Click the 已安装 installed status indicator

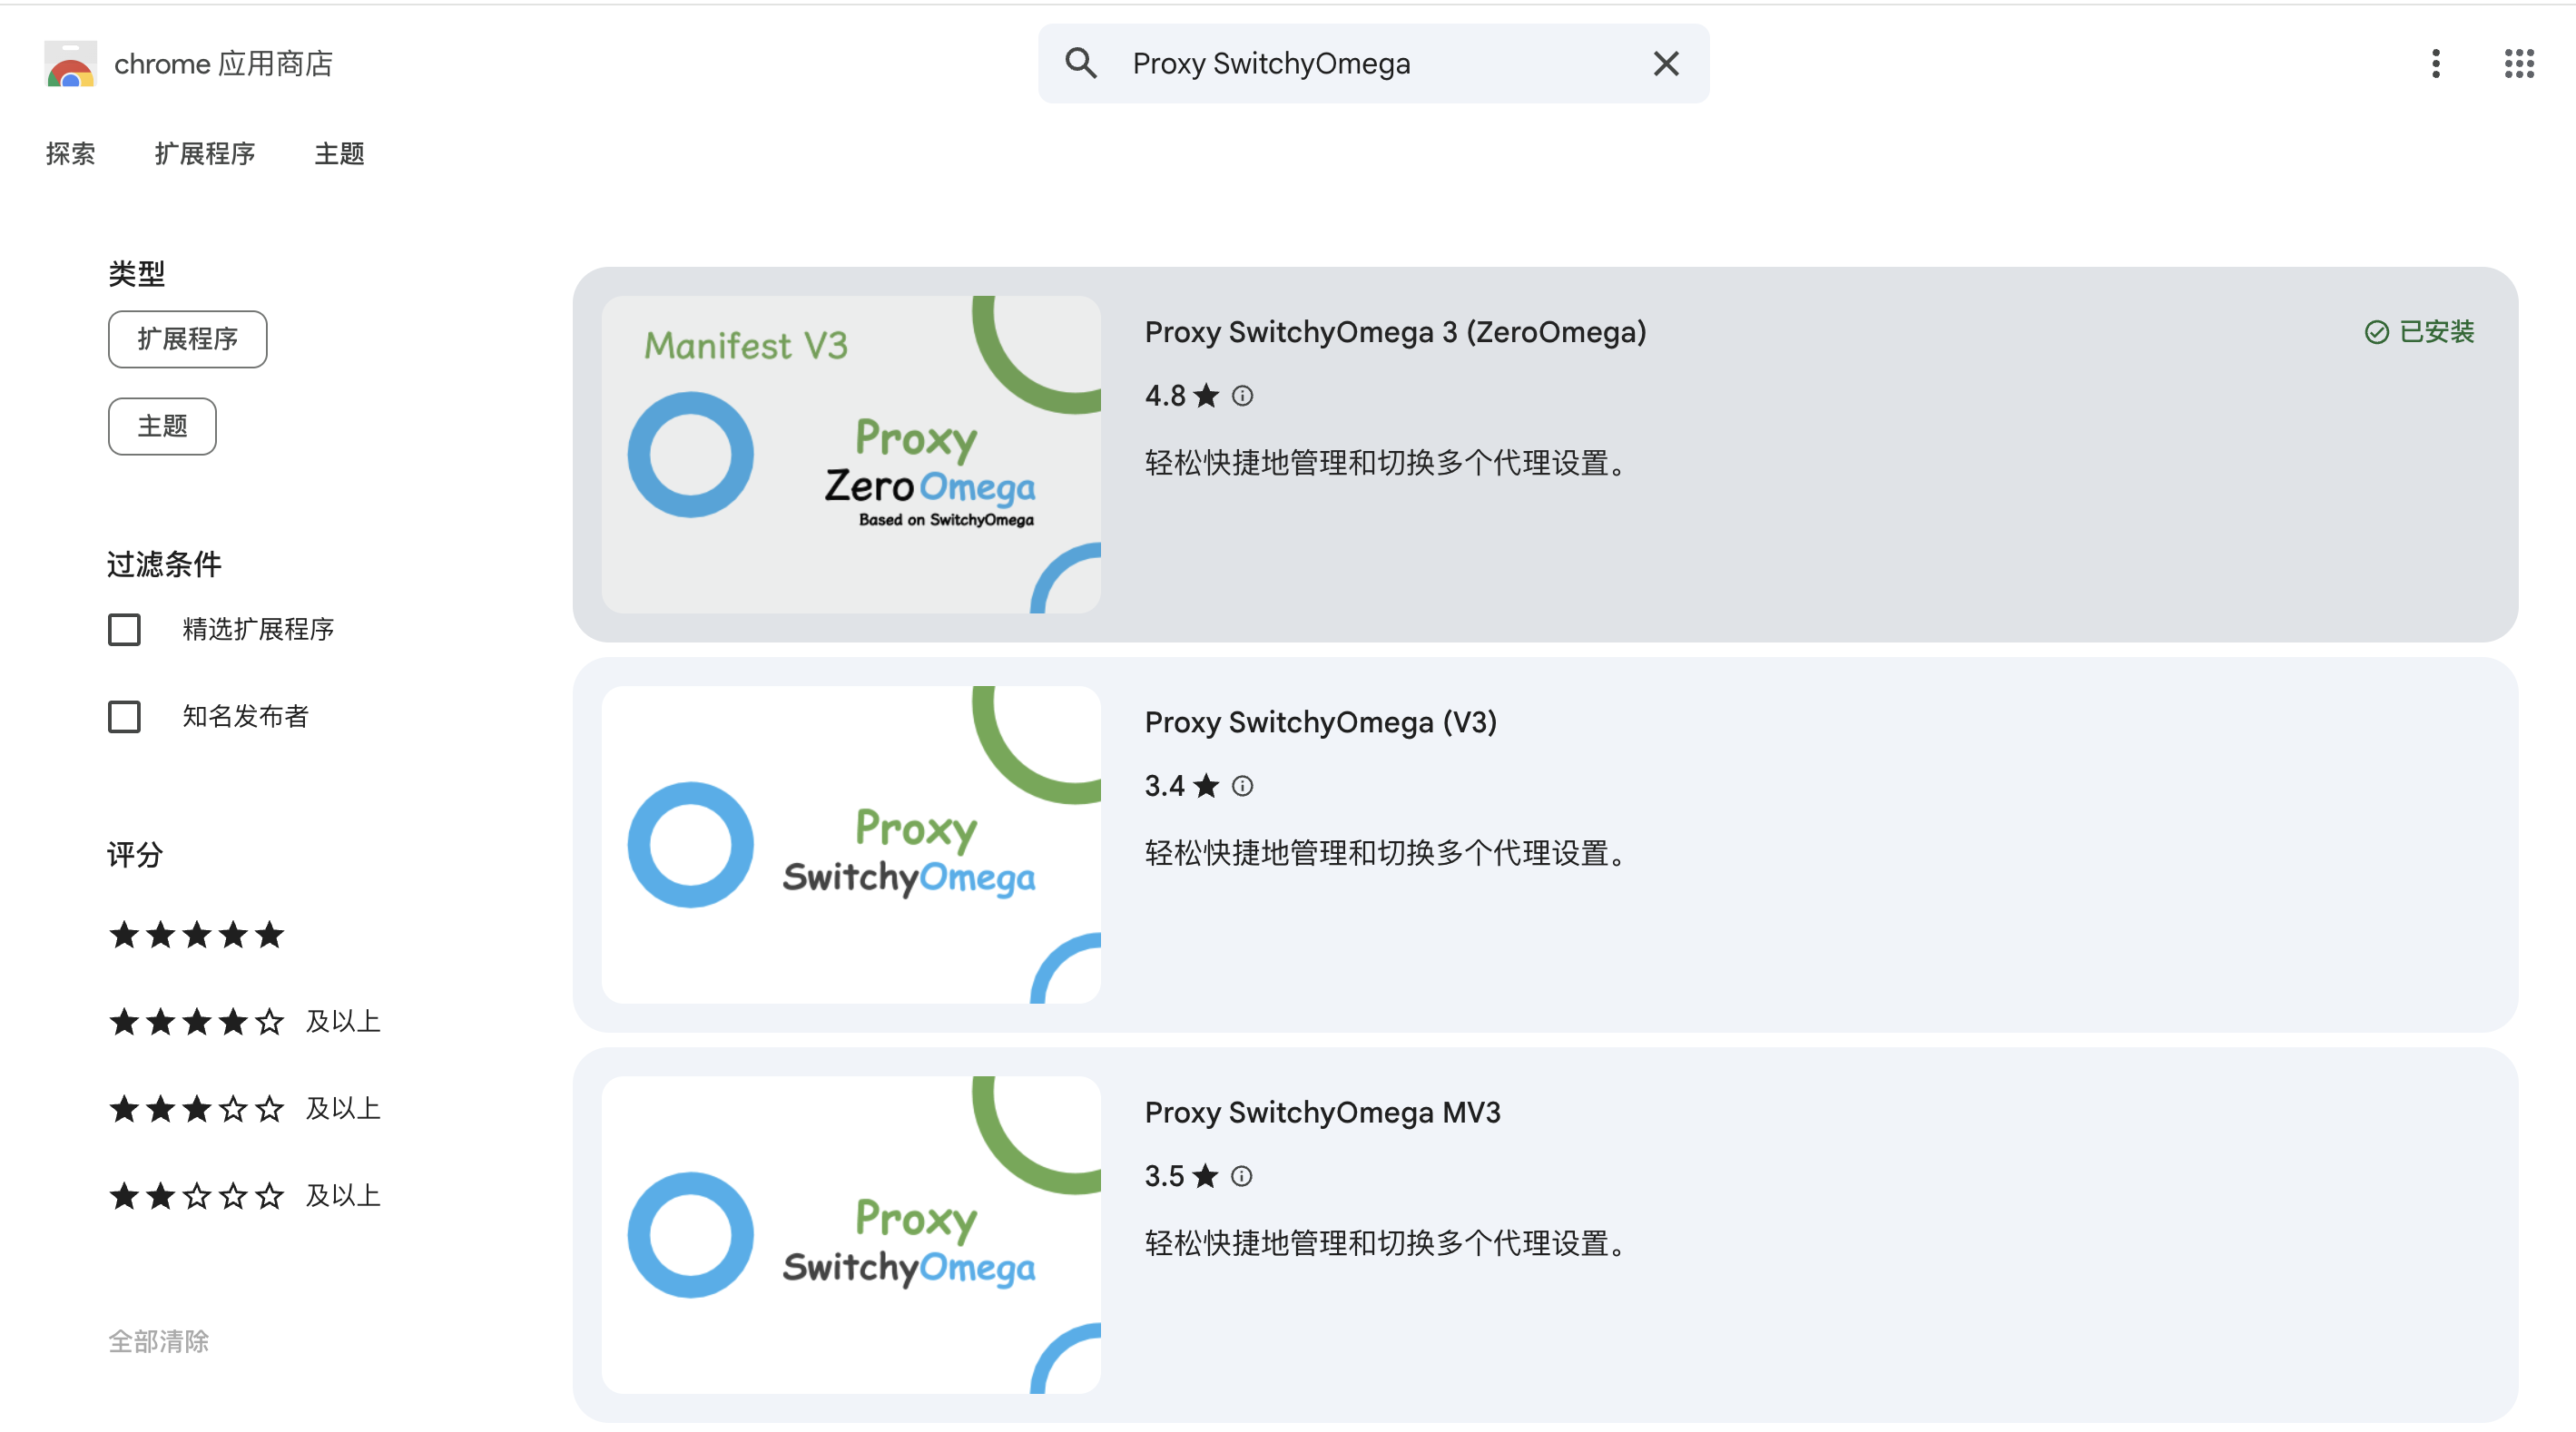pos(2419,332)
